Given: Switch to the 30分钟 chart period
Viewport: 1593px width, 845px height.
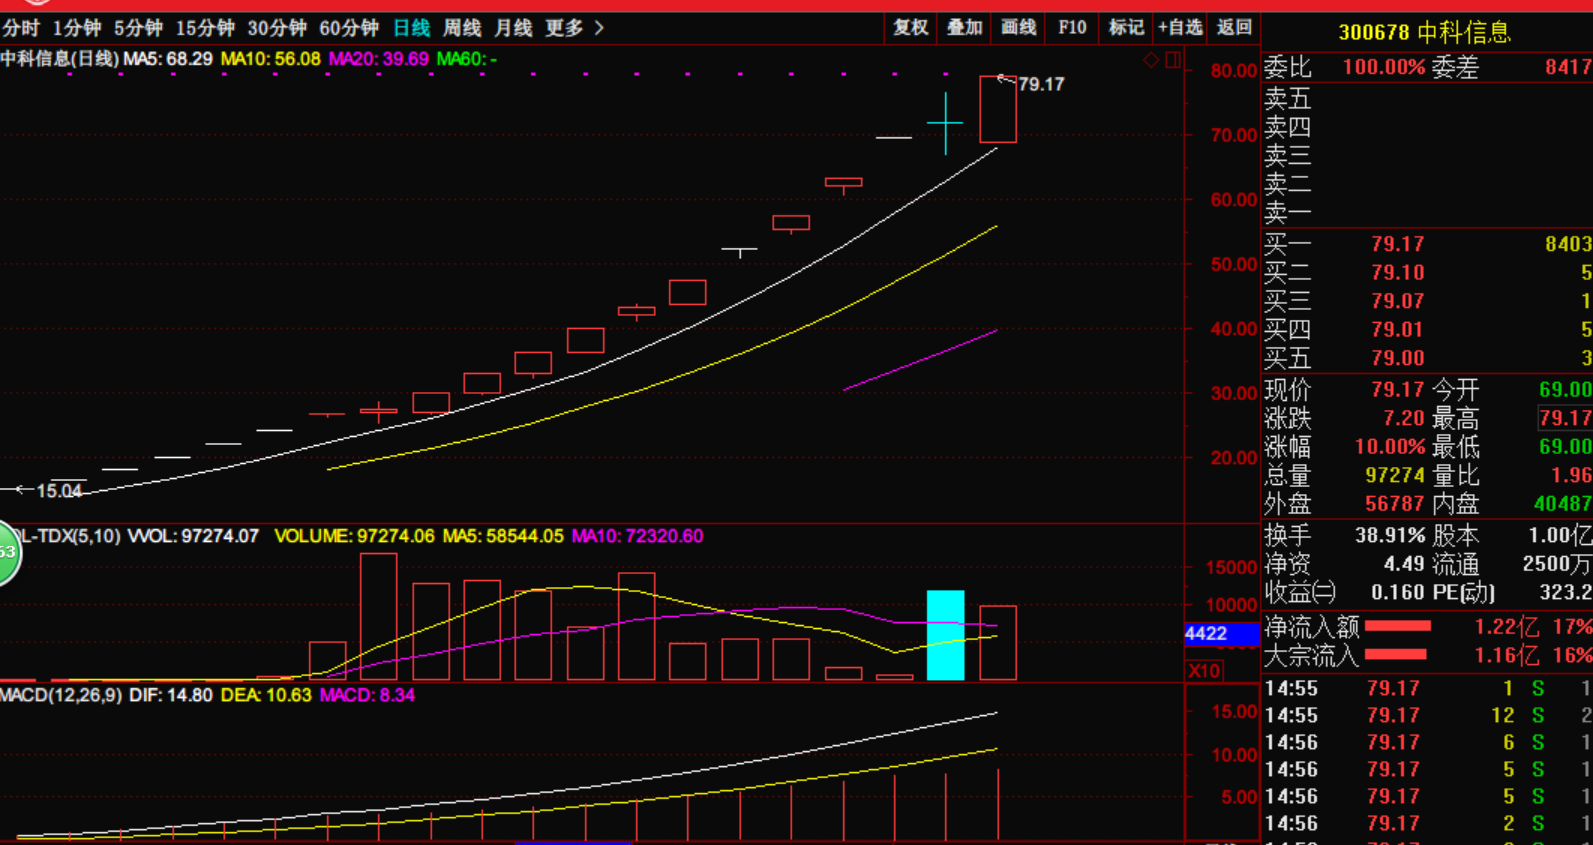Looking at the screenshot, I should pyautogui.click(x=277, y=28).
